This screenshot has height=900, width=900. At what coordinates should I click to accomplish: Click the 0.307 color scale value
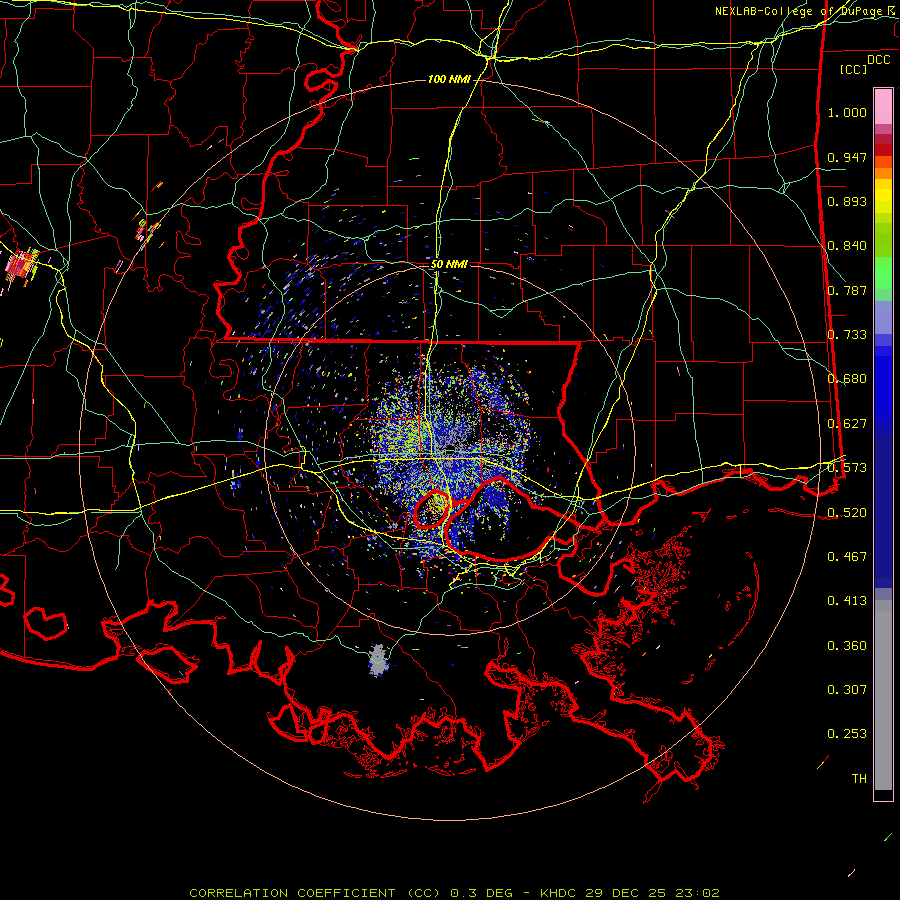[847, 690]
